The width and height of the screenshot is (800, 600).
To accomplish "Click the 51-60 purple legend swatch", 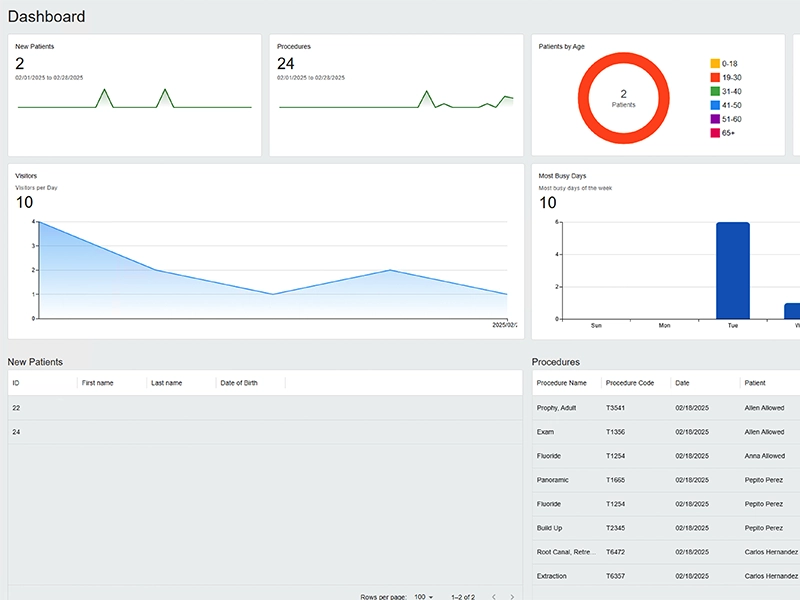I will tap(714, 119).
